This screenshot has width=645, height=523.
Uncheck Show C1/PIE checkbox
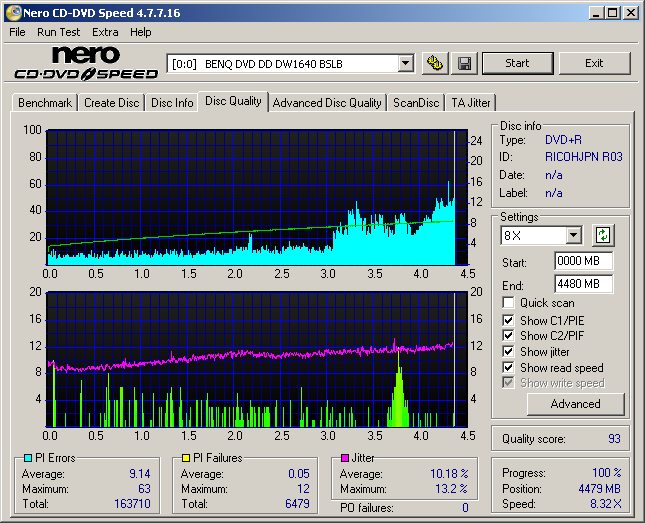pyautogui.click(x=509, y=320)
